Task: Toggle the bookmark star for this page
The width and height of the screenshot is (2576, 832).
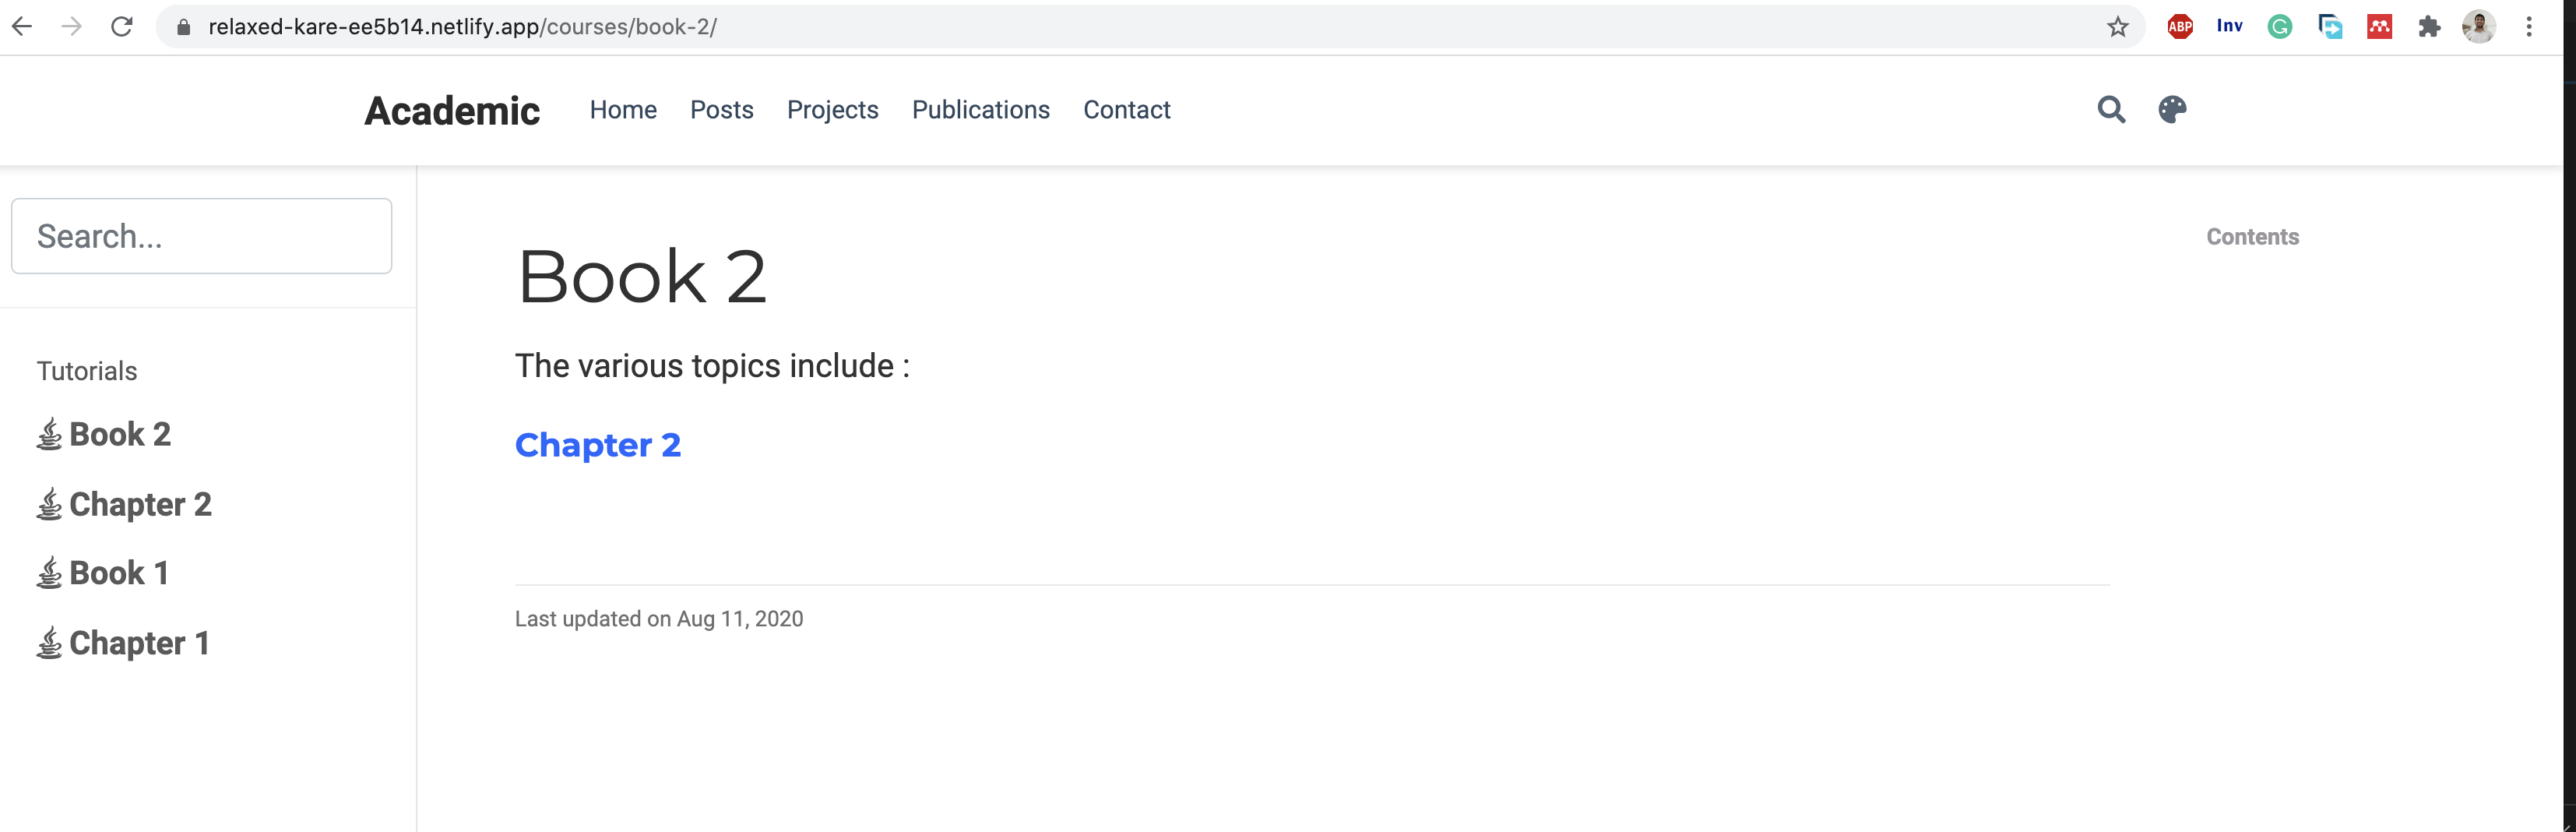Action: pos(2117,26)
